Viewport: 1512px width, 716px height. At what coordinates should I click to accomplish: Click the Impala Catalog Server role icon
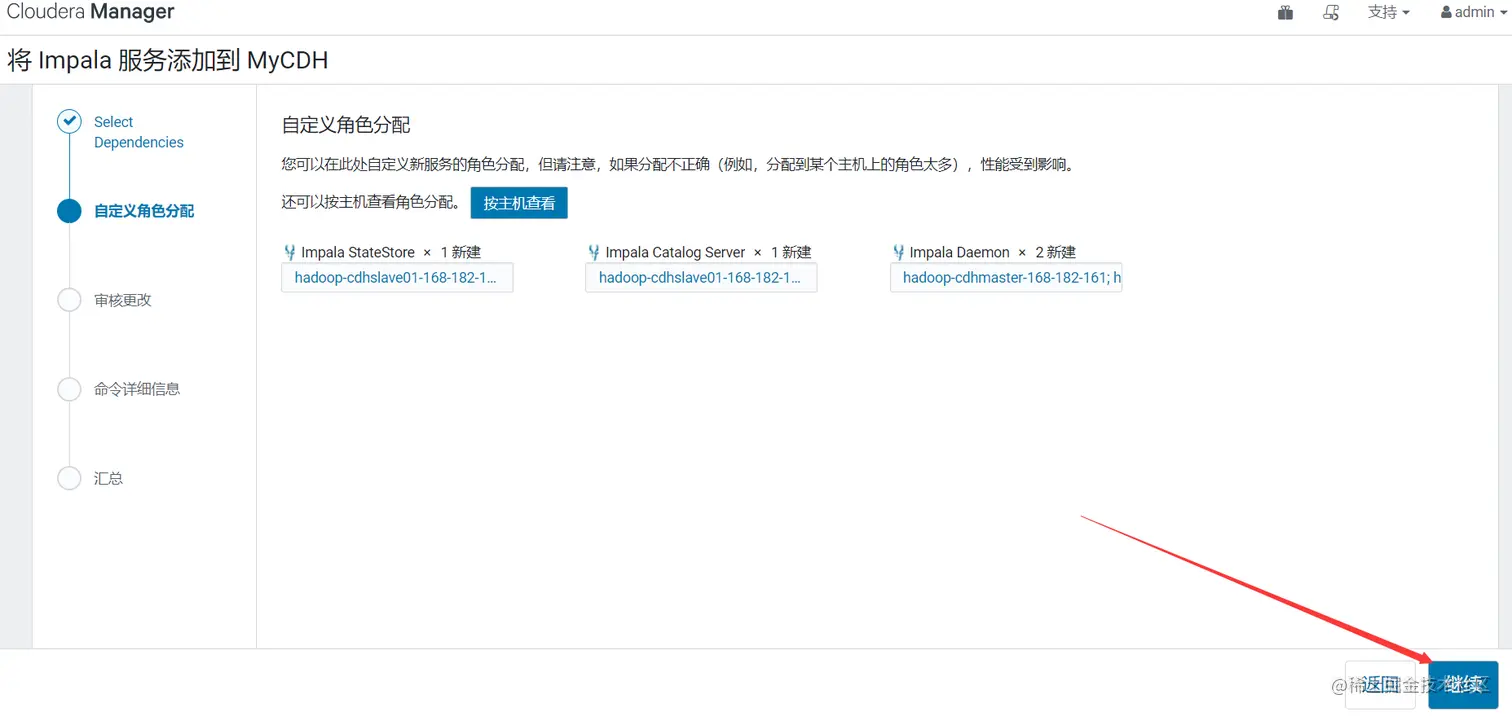594,253
